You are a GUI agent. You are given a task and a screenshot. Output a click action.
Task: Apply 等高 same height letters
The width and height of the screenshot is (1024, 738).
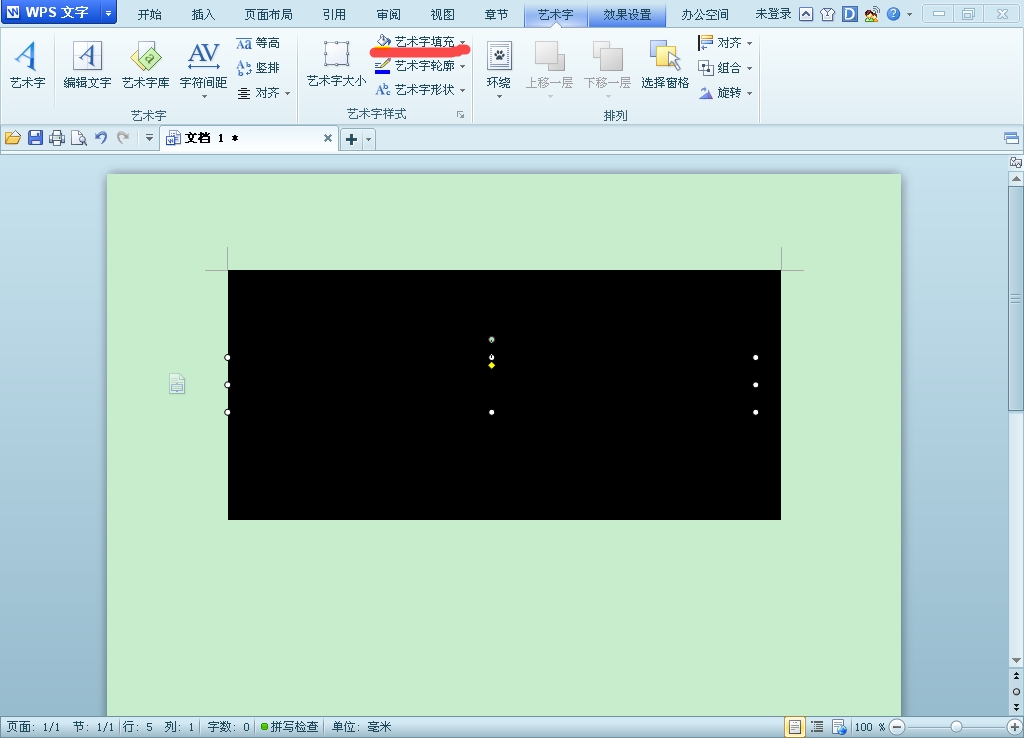pyautogui.click(x=259, y=43)
